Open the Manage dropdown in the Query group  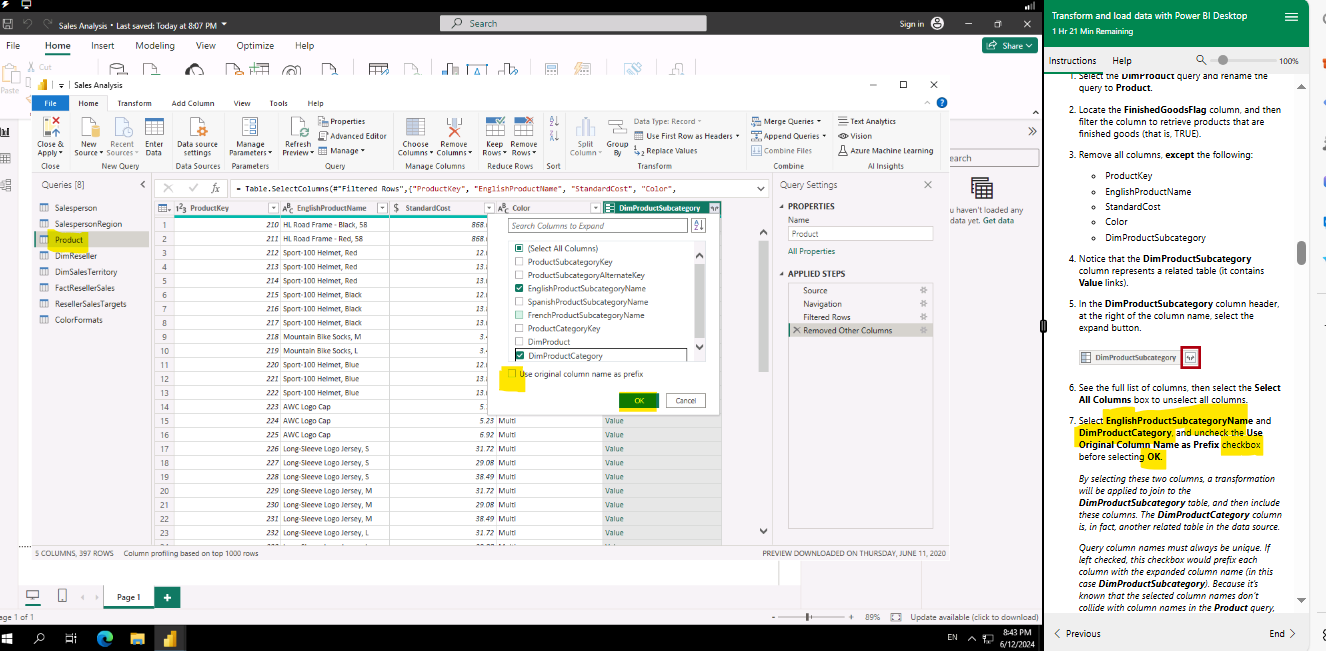(342, 151)
